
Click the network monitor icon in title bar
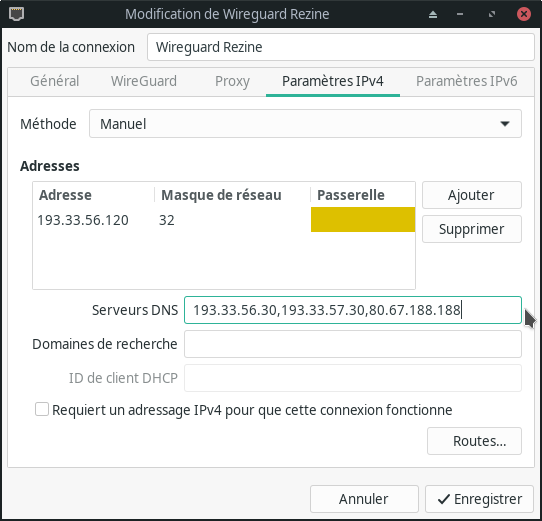[16, 14]
